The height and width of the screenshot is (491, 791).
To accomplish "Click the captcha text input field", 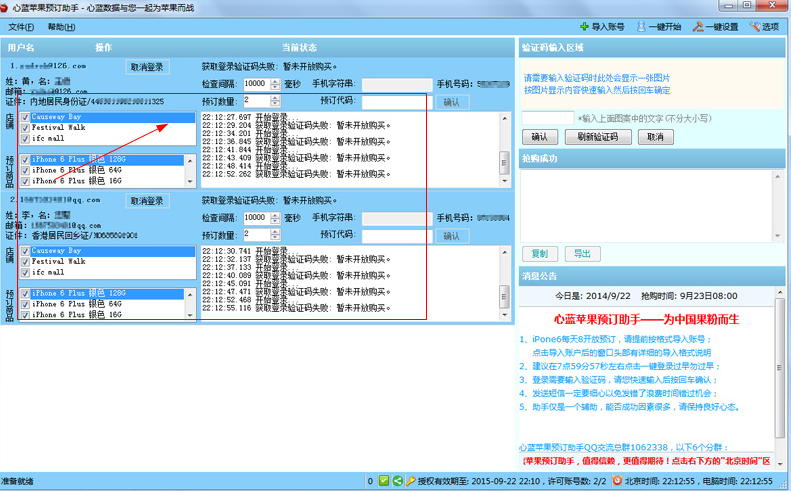I will click(x=548, y=118).
